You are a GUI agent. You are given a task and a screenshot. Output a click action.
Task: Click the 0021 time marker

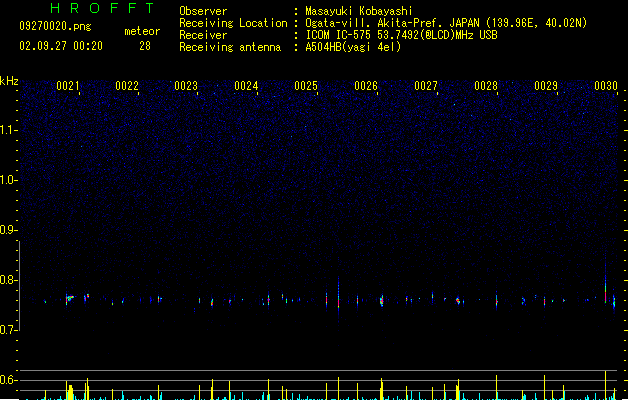(x=68, y=86)
